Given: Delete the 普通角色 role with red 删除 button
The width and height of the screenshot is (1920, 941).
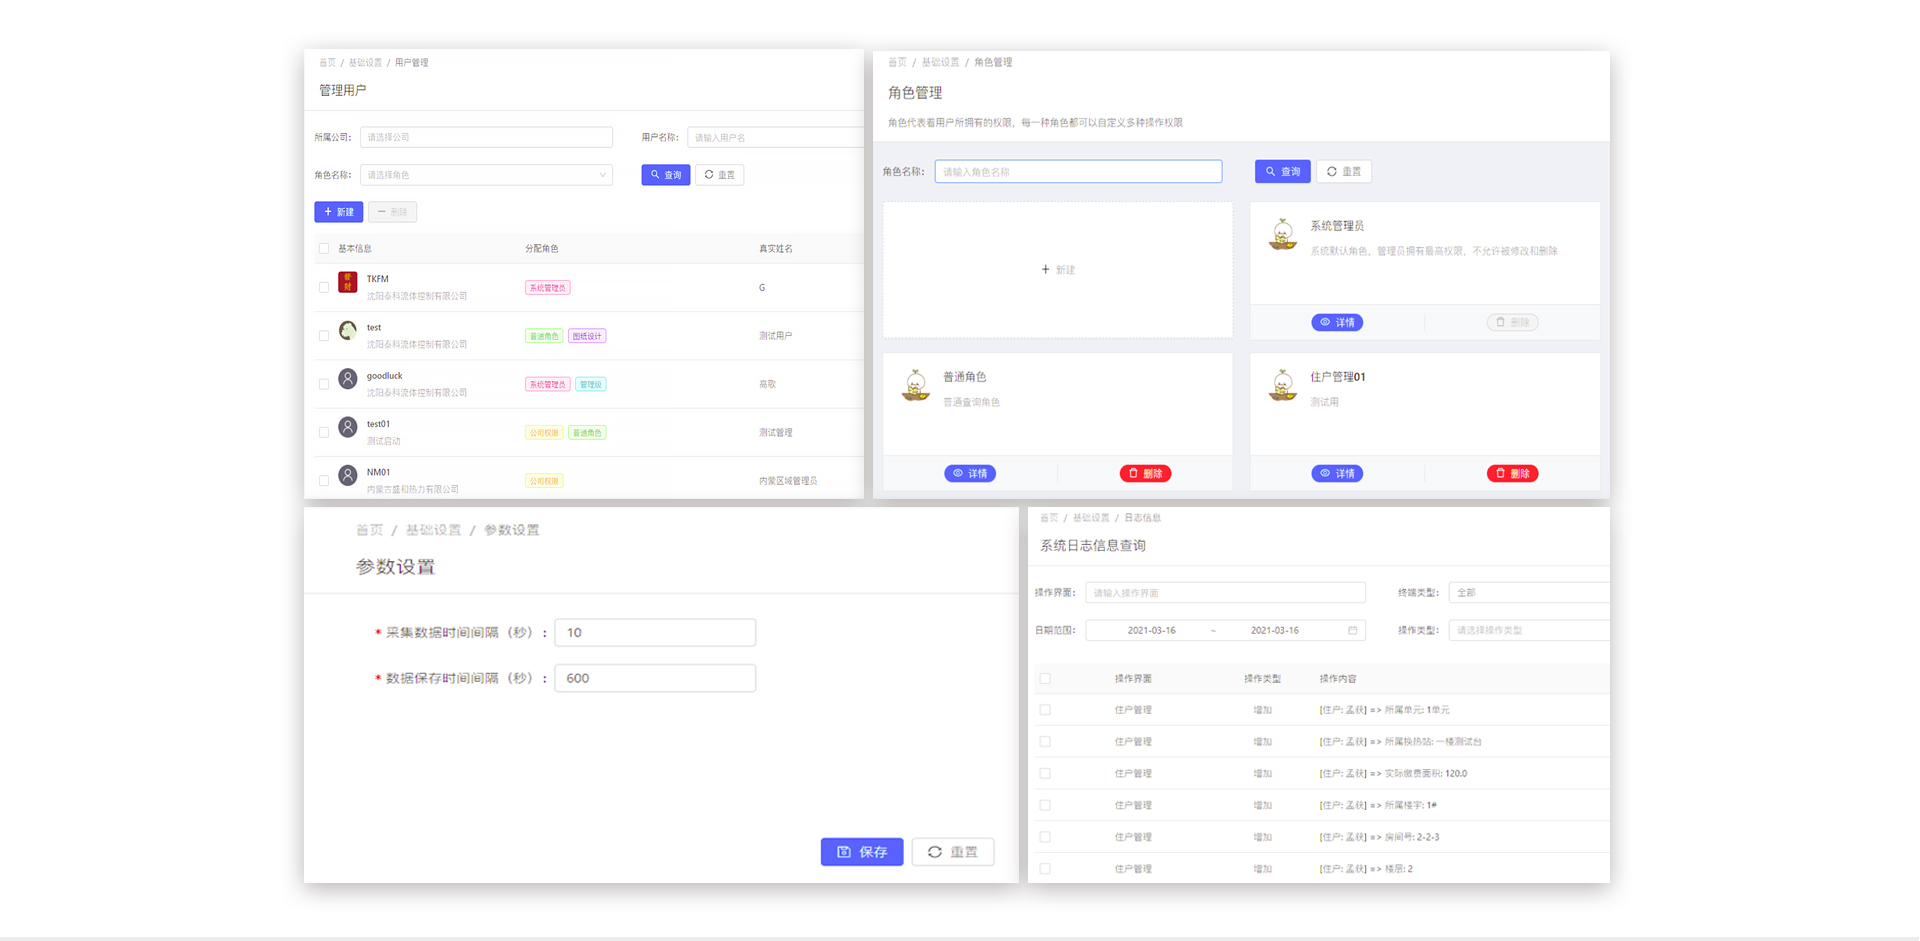Looking at the screenshot, I should pos(1145,474).
